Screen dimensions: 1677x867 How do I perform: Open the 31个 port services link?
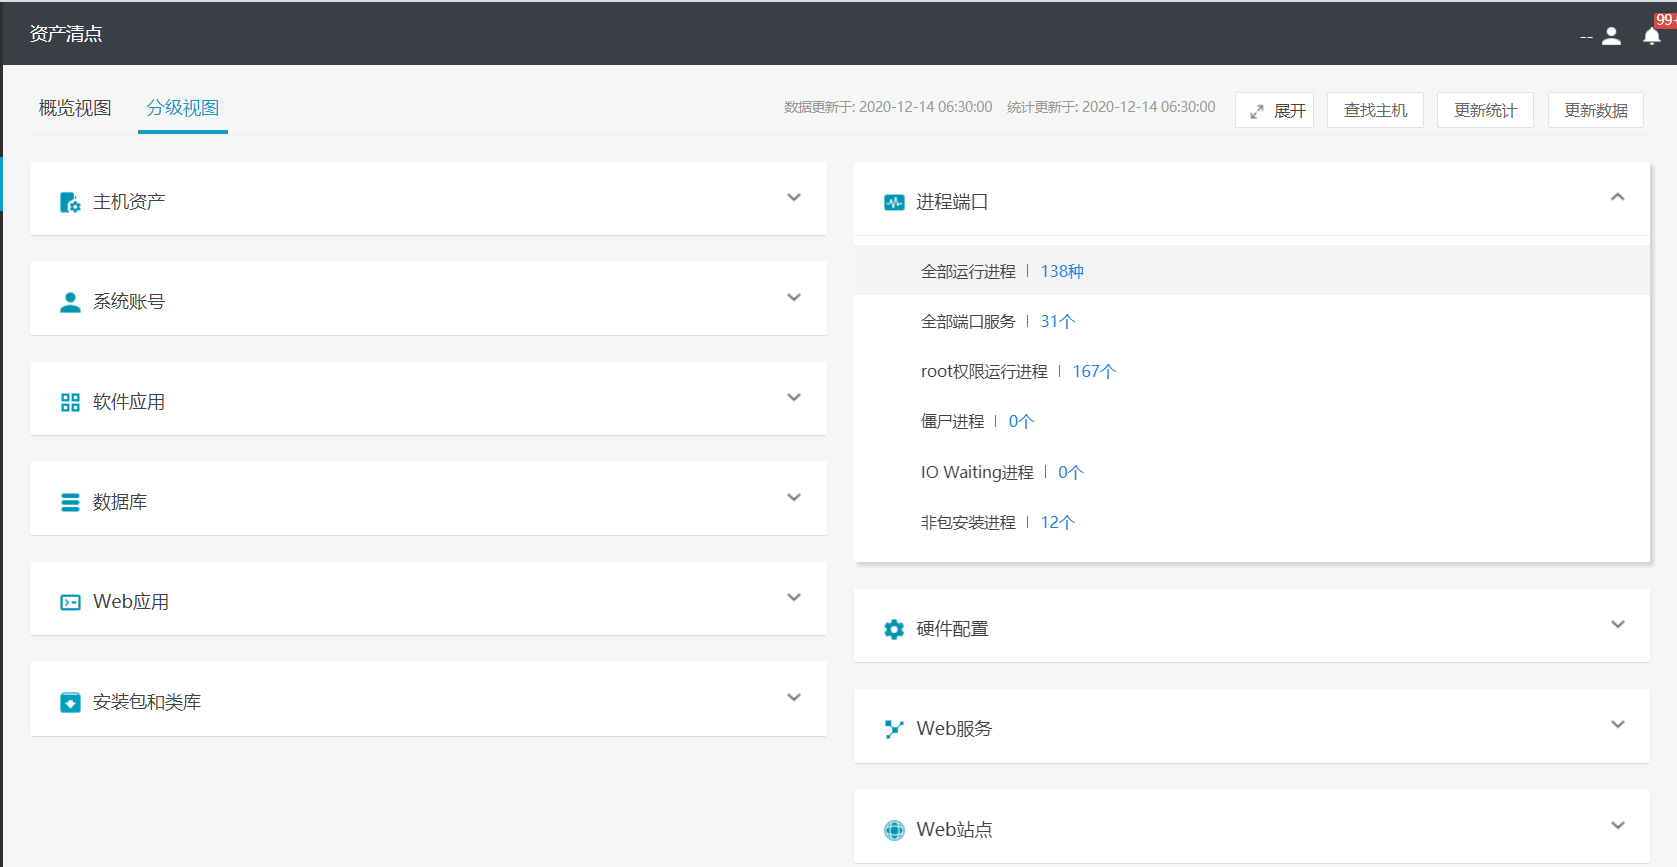[1057, 321]
